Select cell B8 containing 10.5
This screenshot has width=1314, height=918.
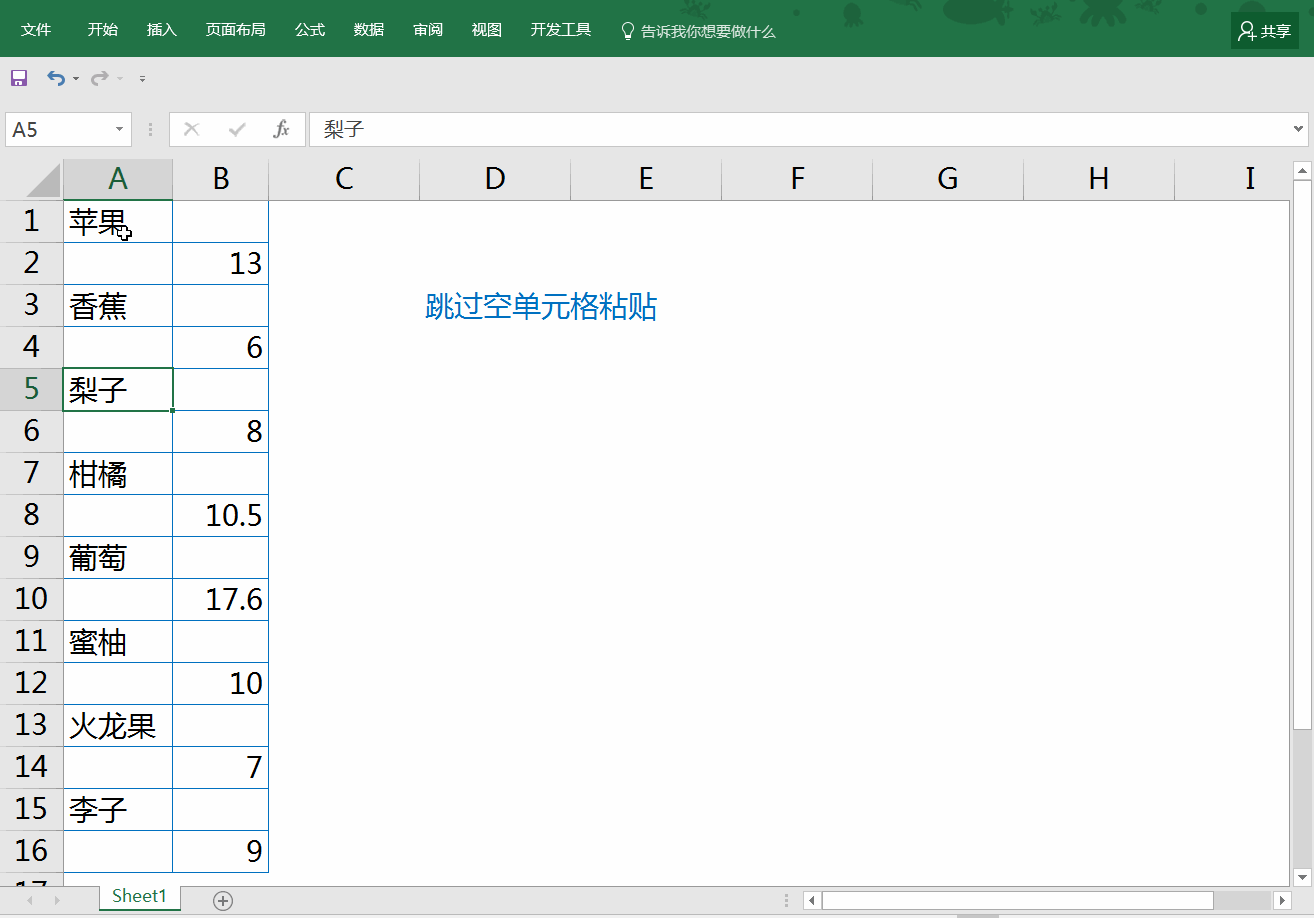click(221, 515)
